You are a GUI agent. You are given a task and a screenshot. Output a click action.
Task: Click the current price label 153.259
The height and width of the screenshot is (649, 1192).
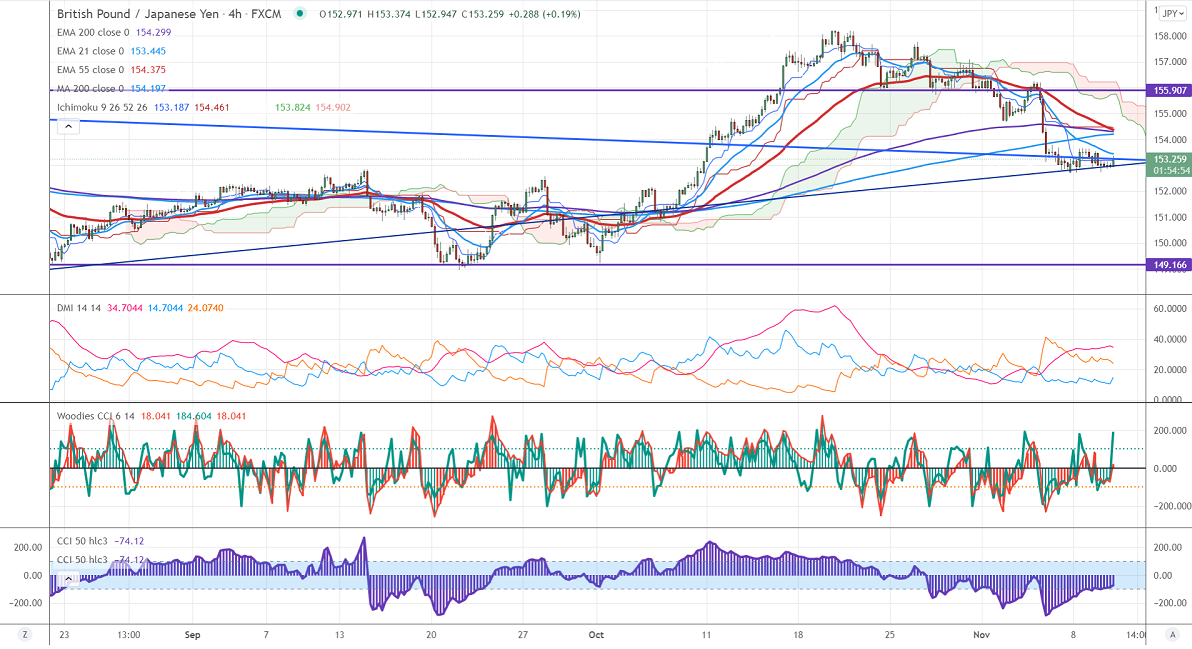coord(1169,160)
